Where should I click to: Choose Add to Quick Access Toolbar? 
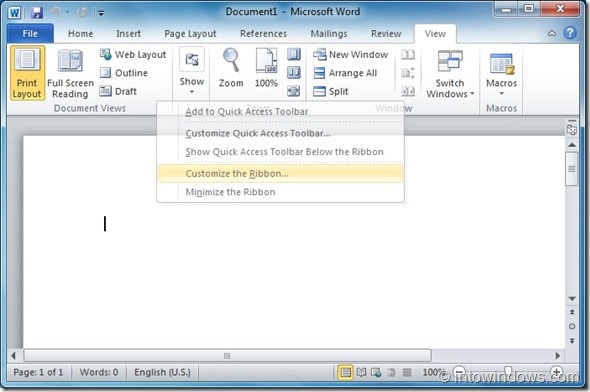280,111
